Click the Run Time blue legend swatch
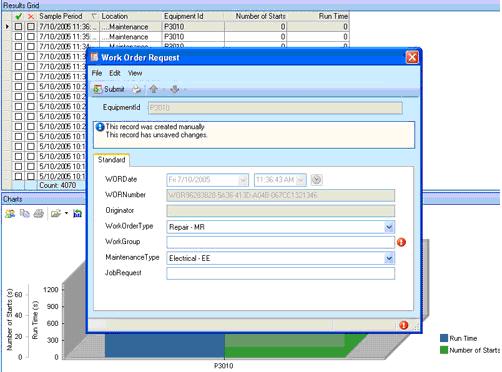This screenshot has height=372, width=502. pyautogui.click(x=444, y=338)
